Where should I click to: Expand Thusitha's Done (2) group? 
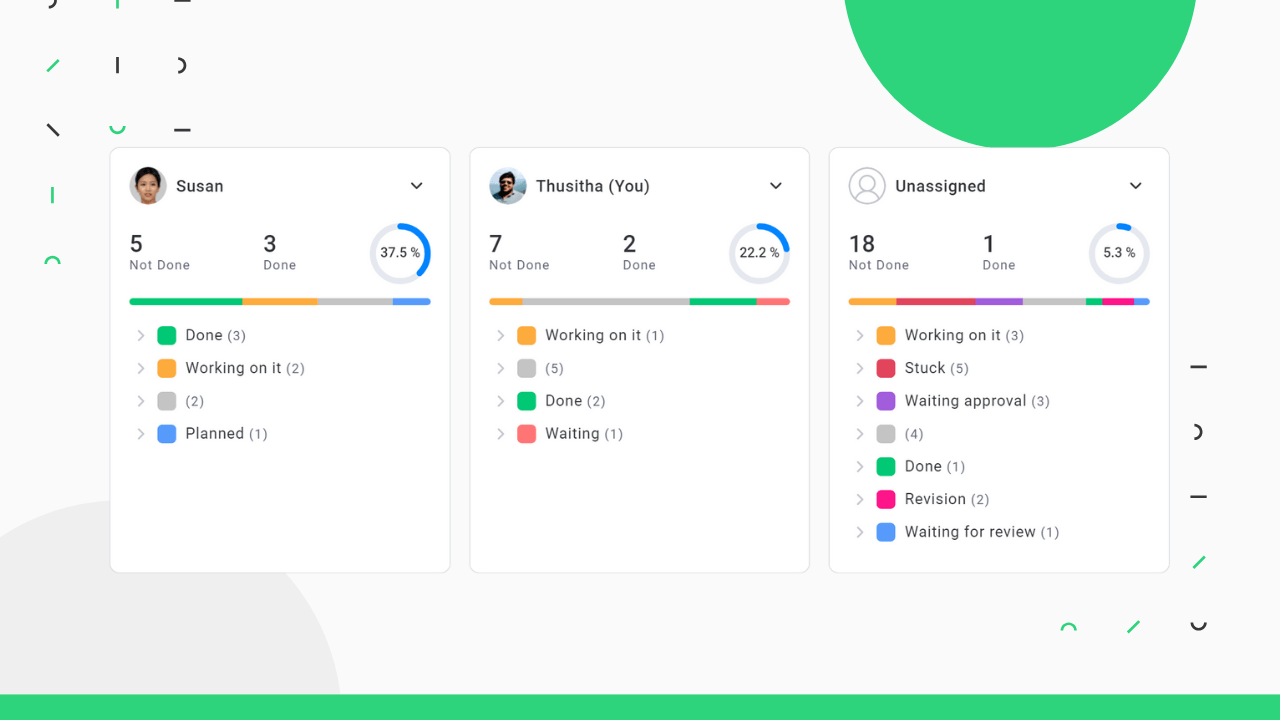pos(501,401)
